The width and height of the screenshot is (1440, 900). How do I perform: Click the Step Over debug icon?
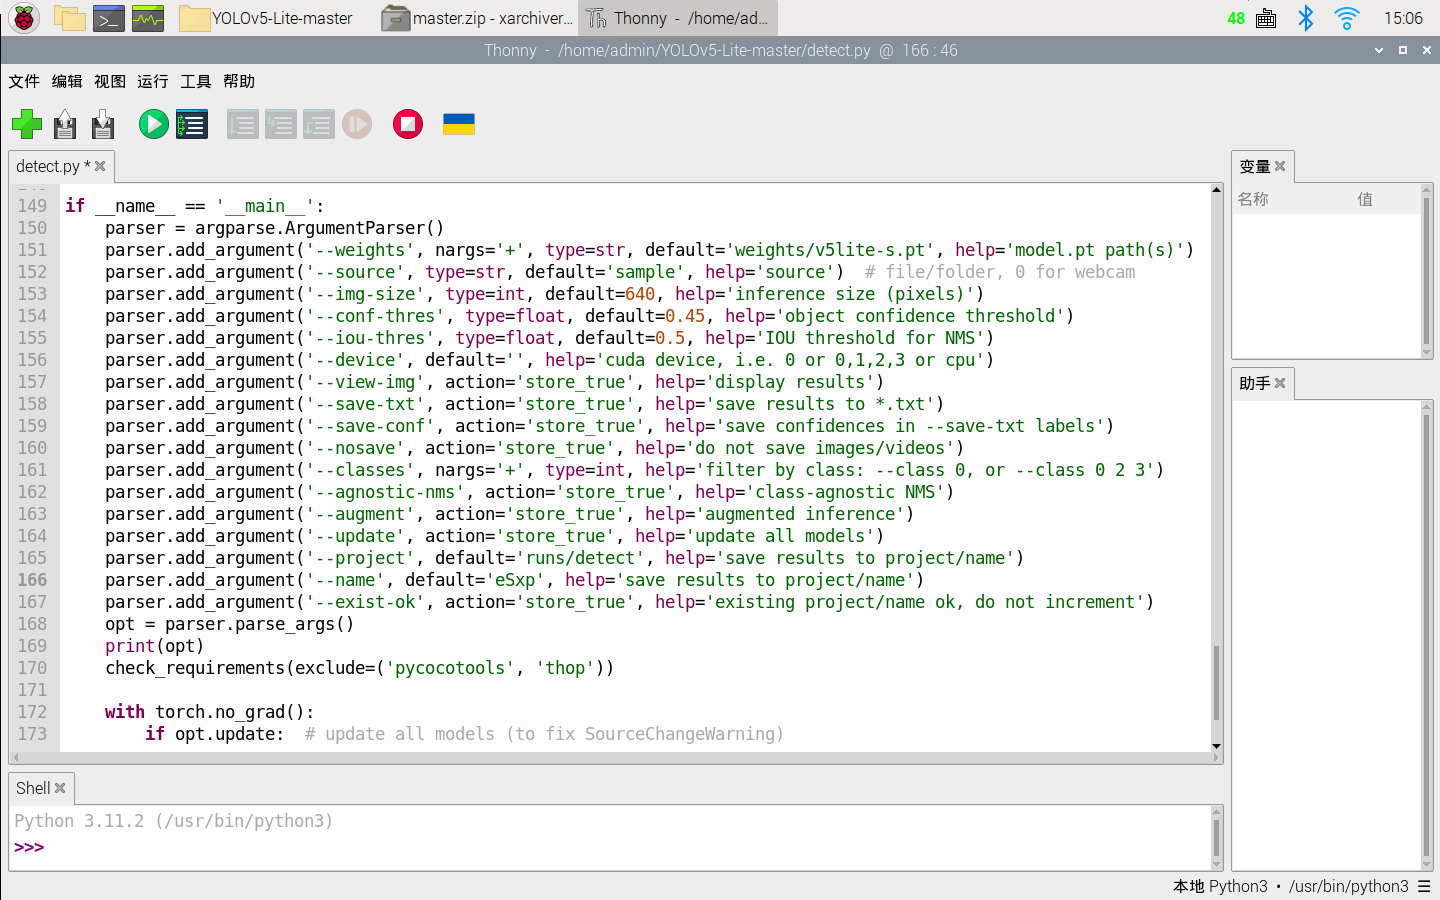(x=242, y=124)
